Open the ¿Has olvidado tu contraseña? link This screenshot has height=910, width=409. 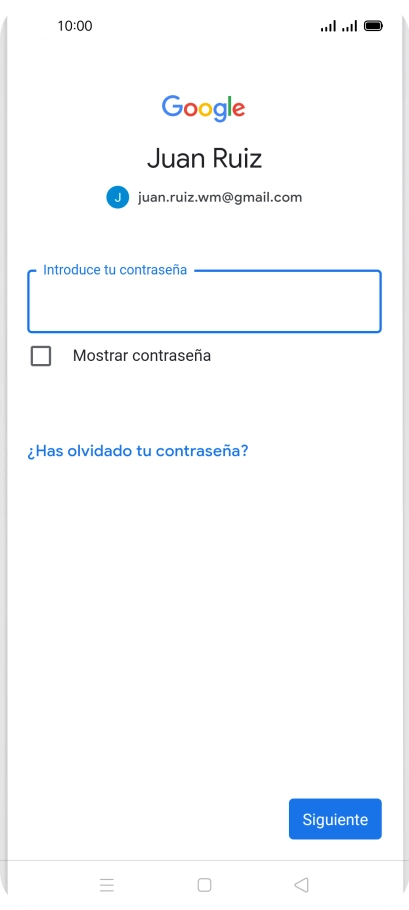click(x=138, y=451)
